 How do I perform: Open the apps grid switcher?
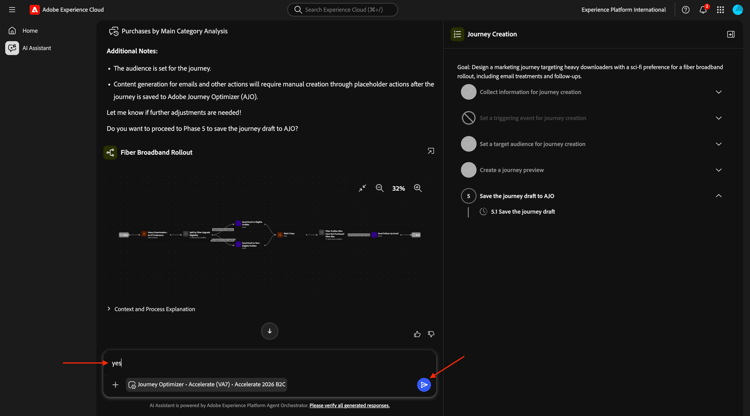pyautogui.click(x=720, y=10)
